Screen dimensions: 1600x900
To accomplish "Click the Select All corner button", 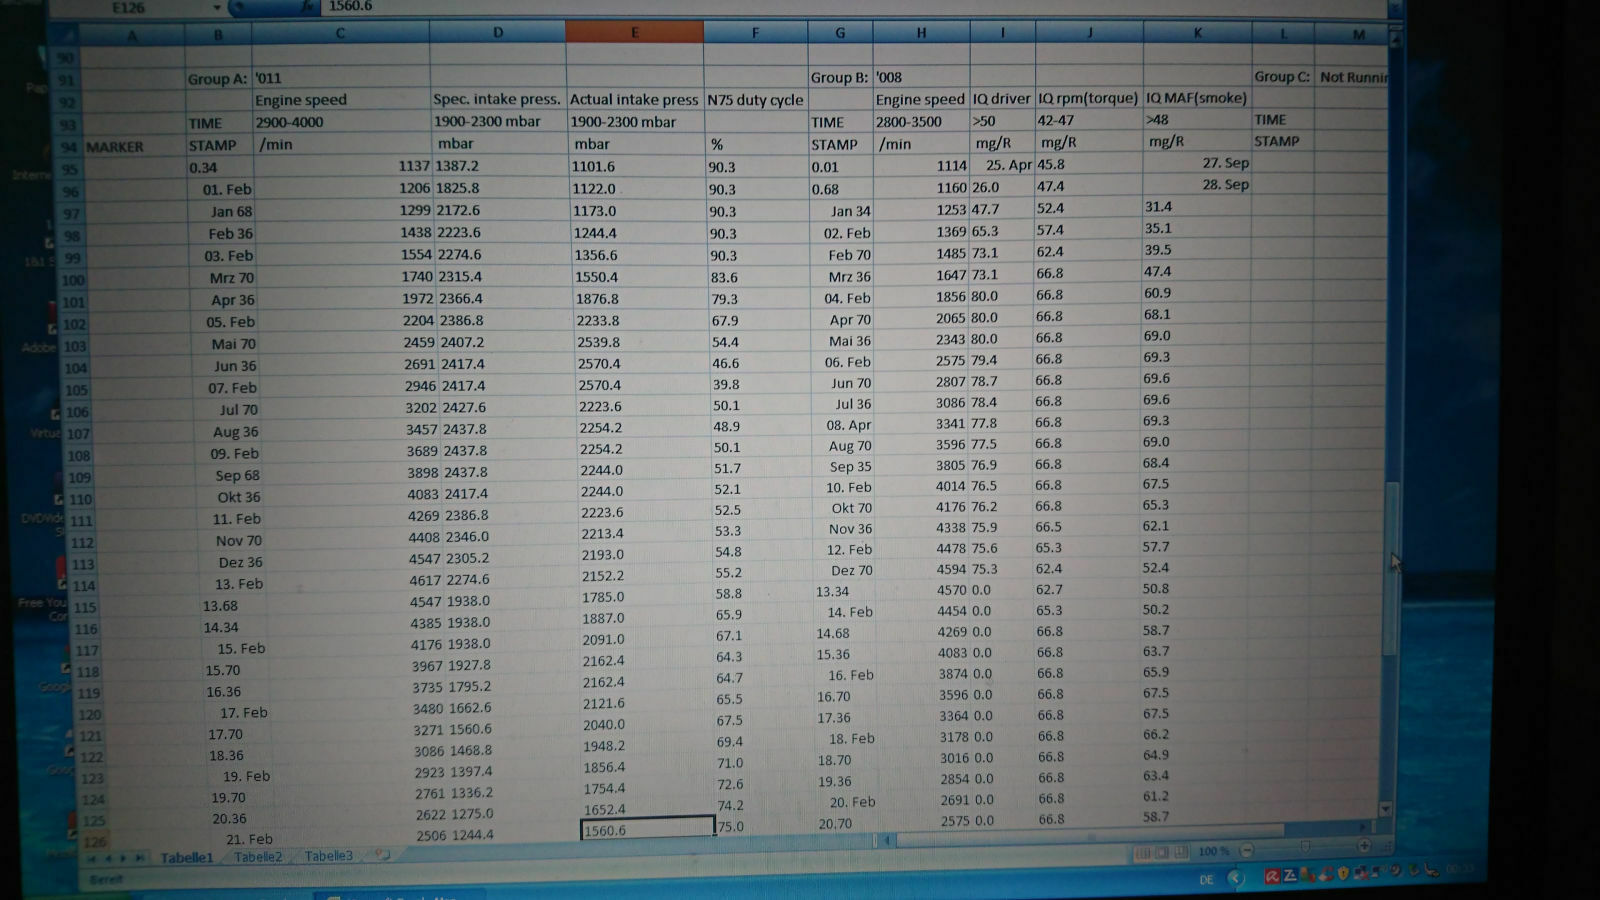I will point(64,36).
